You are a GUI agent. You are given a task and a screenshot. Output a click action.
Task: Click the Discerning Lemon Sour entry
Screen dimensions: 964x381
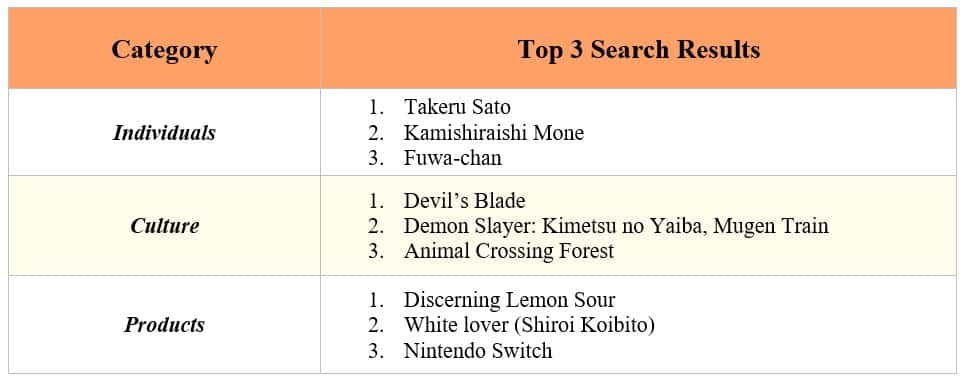pos(510,300)
